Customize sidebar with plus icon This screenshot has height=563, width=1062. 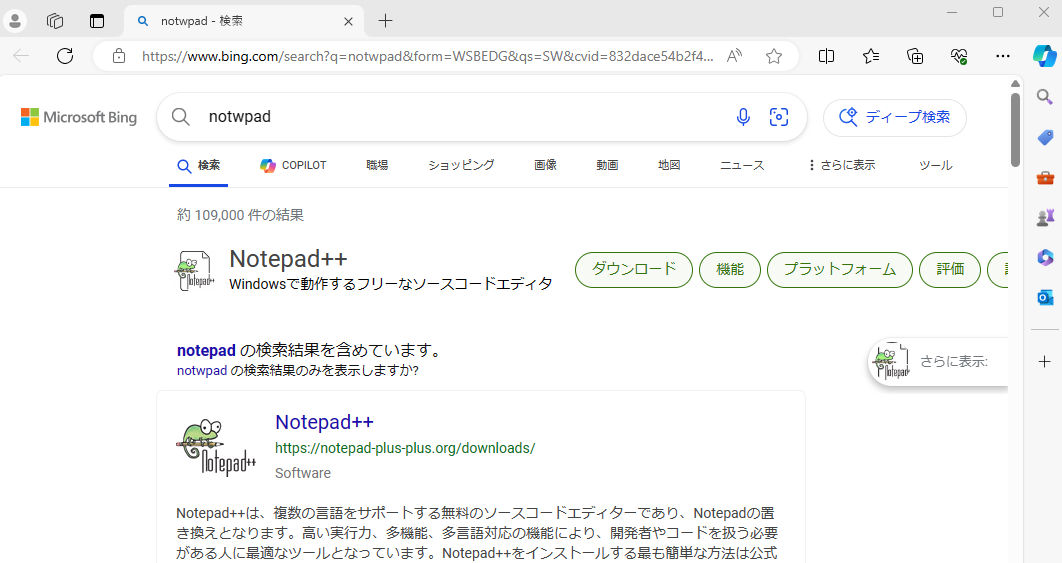[x=1045, y=362]
